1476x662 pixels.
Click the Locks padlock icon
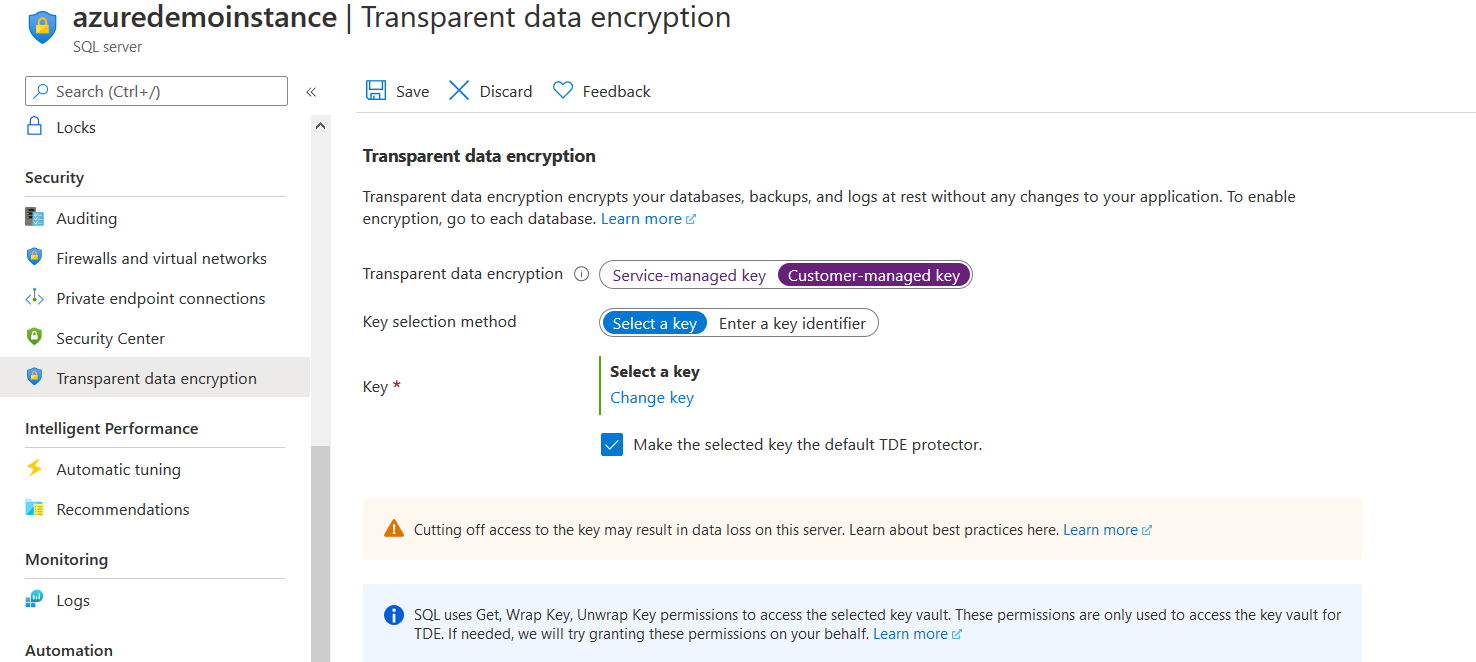click(35, 127)
